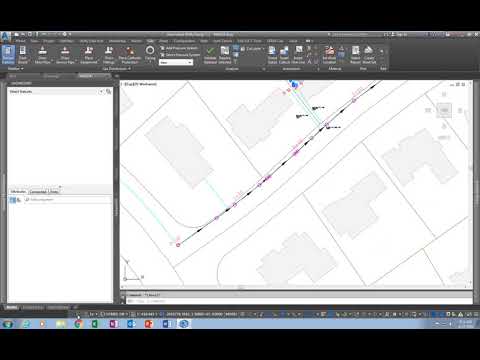The image size is (480, 360).
Task: Expand the Gas Distribution panel title
Action: click(x=116, y=69)
